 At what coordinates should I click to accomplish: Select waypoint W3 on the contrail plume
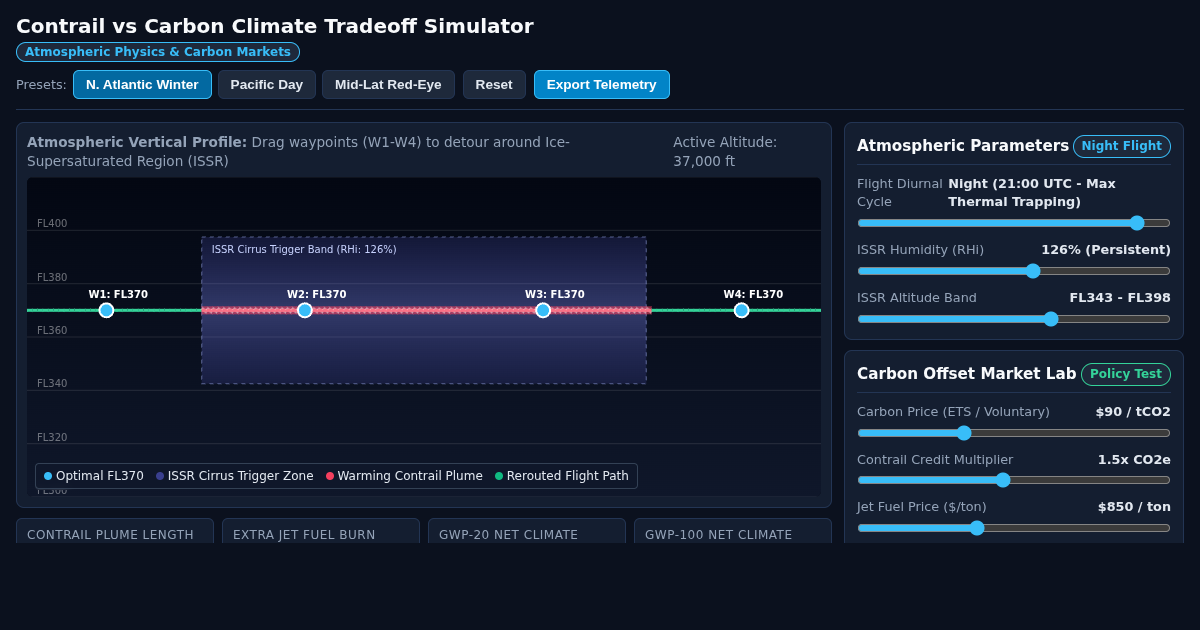click(x=543, y=310)
